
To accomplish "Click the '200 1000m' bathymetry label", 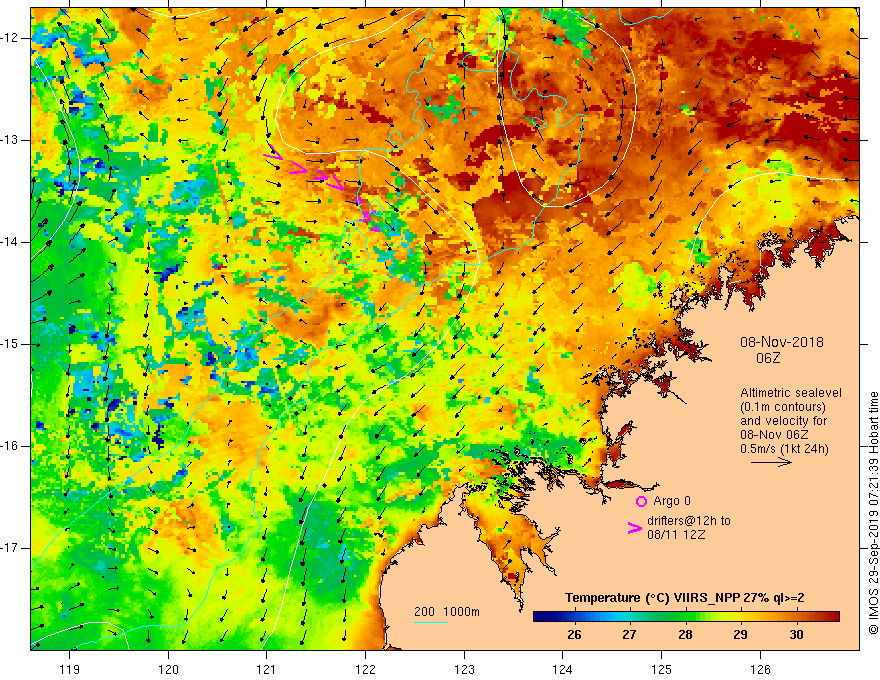I will click(447, 612).
